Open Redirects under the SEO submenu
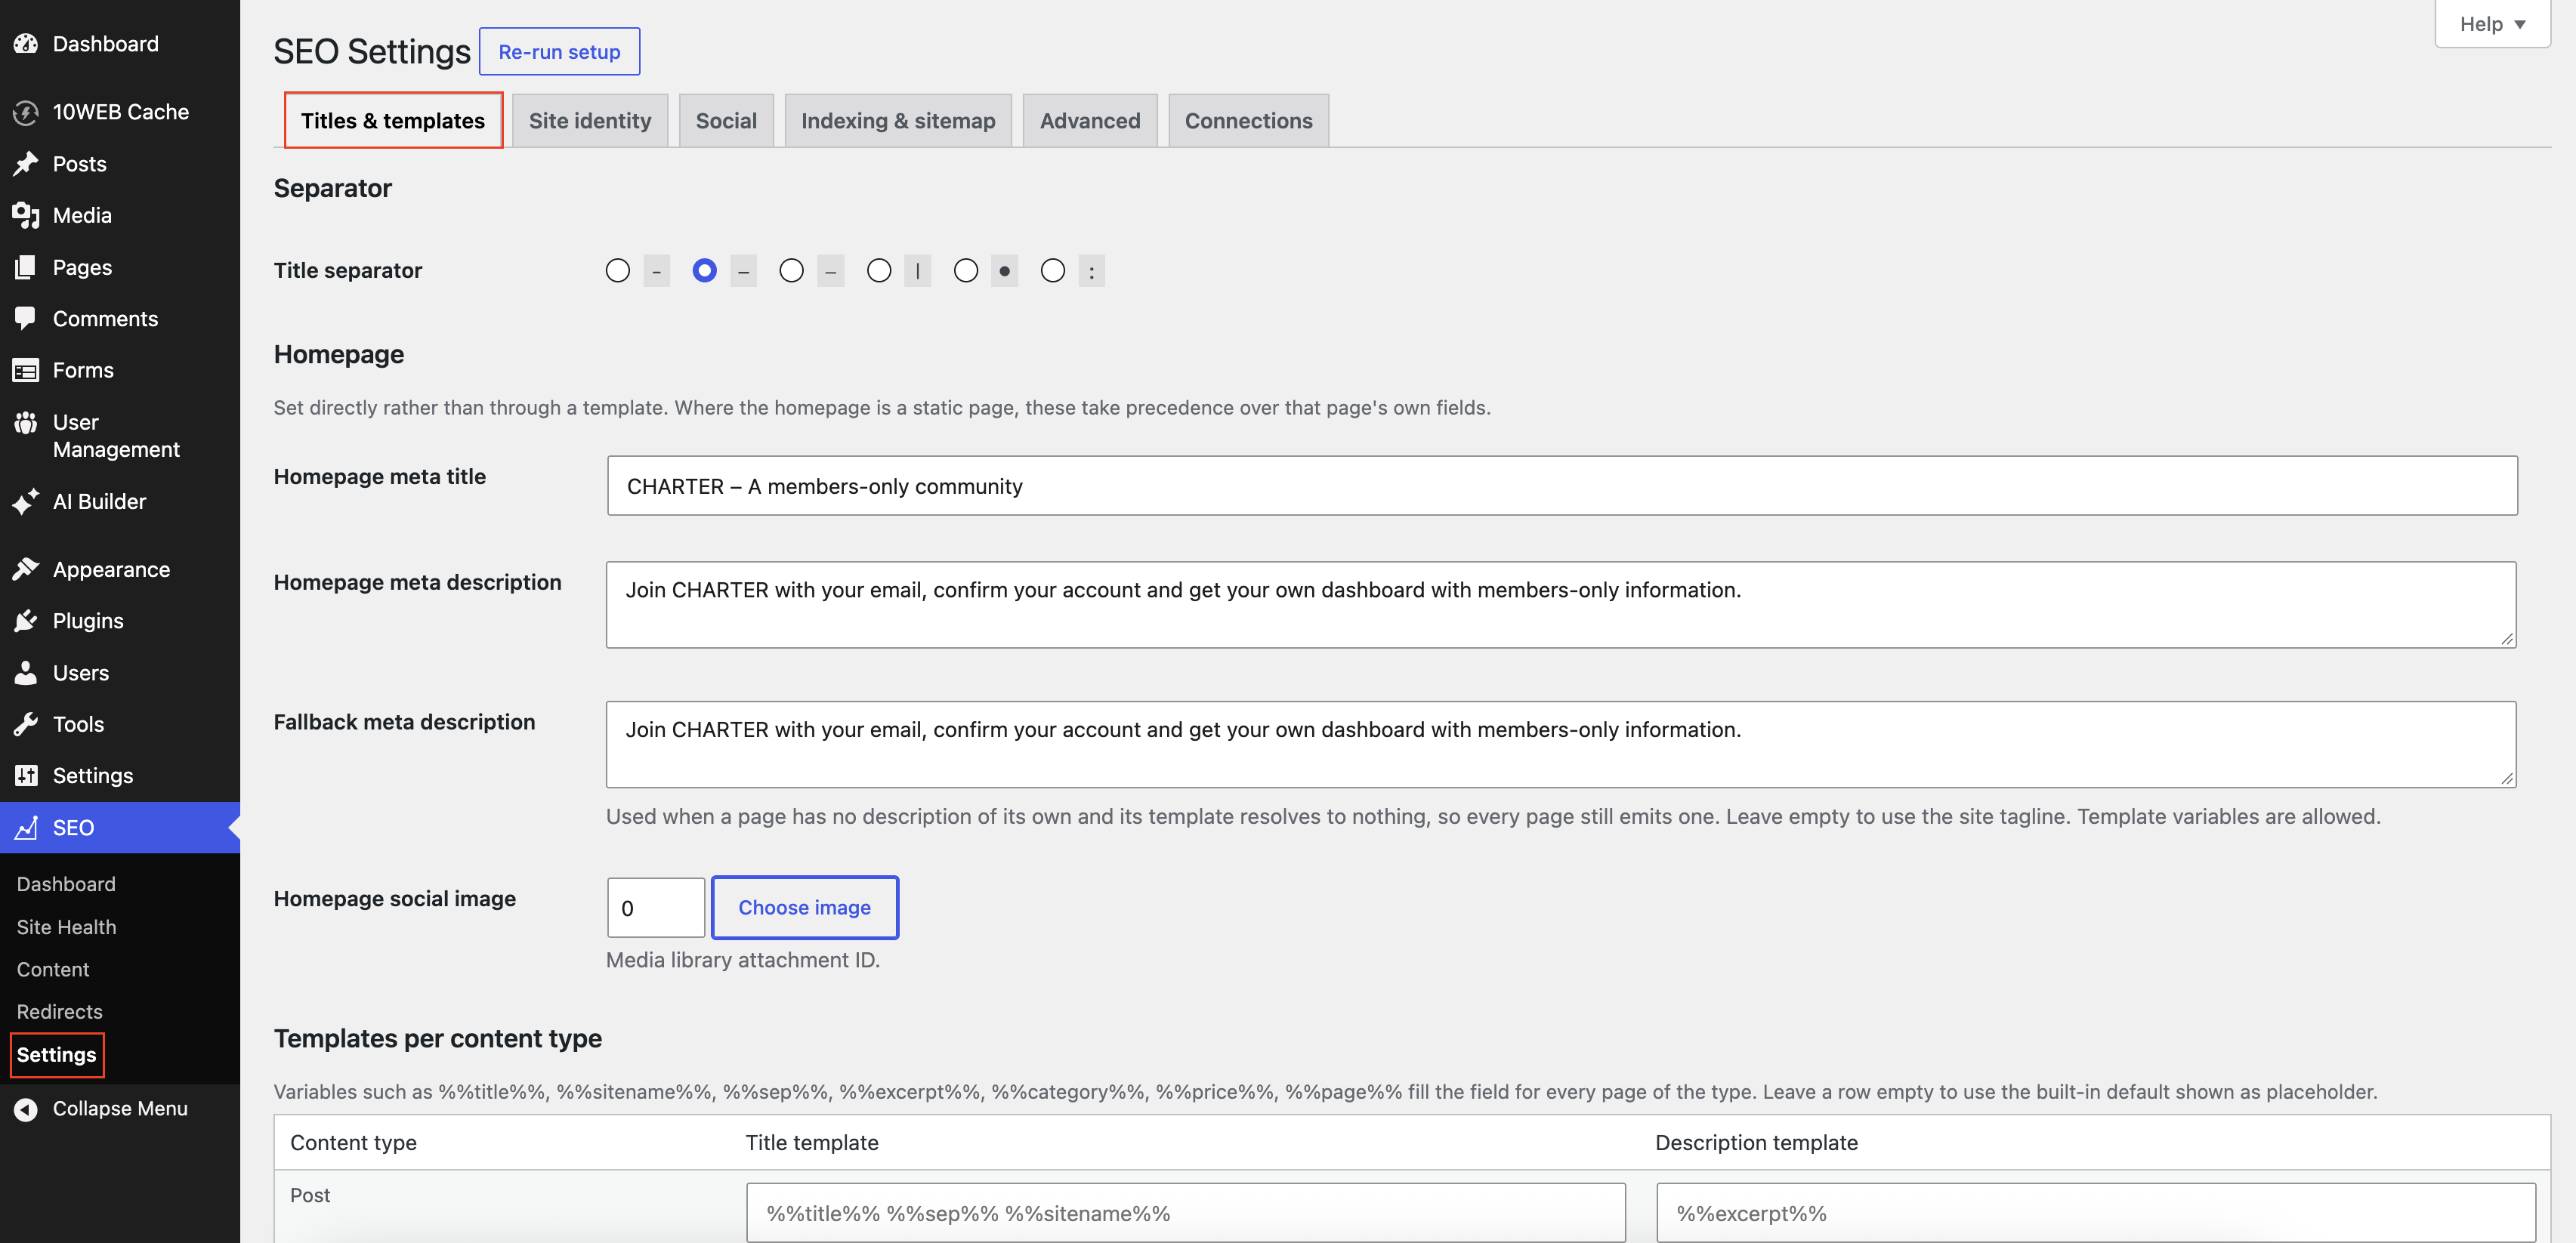 [60, 1012]
